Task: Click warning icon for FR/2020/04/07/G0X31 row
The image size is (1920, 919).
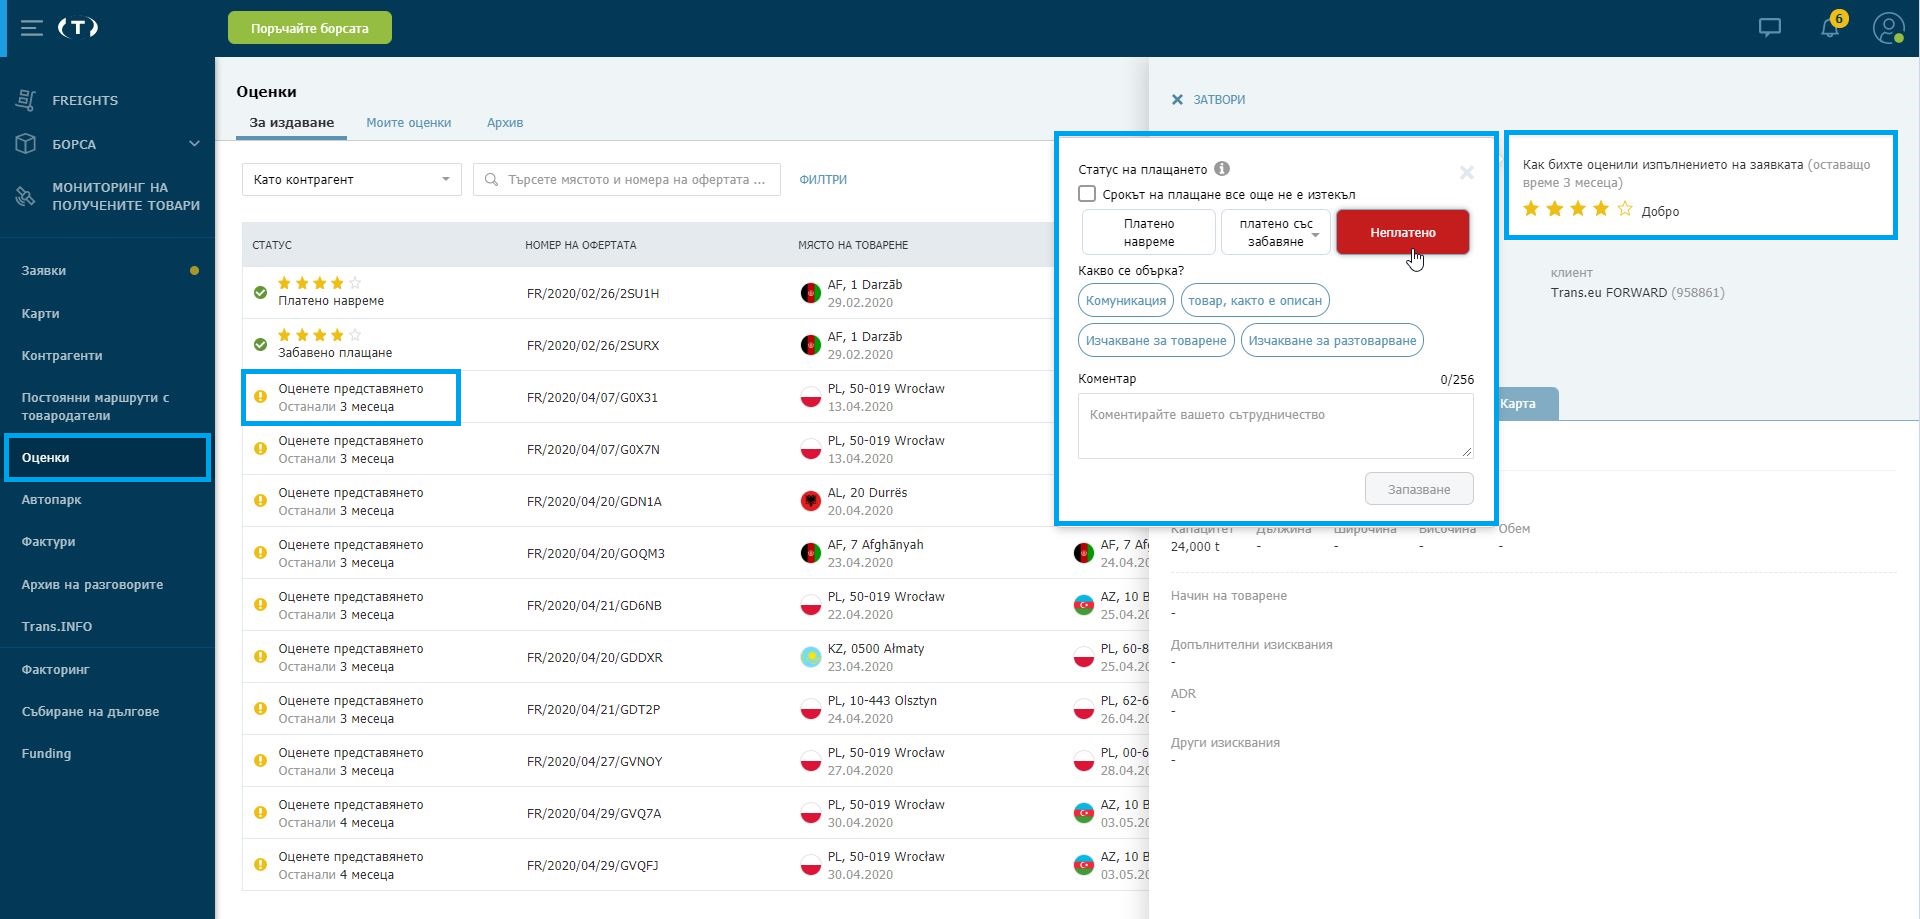Action: tap(260, 397)
